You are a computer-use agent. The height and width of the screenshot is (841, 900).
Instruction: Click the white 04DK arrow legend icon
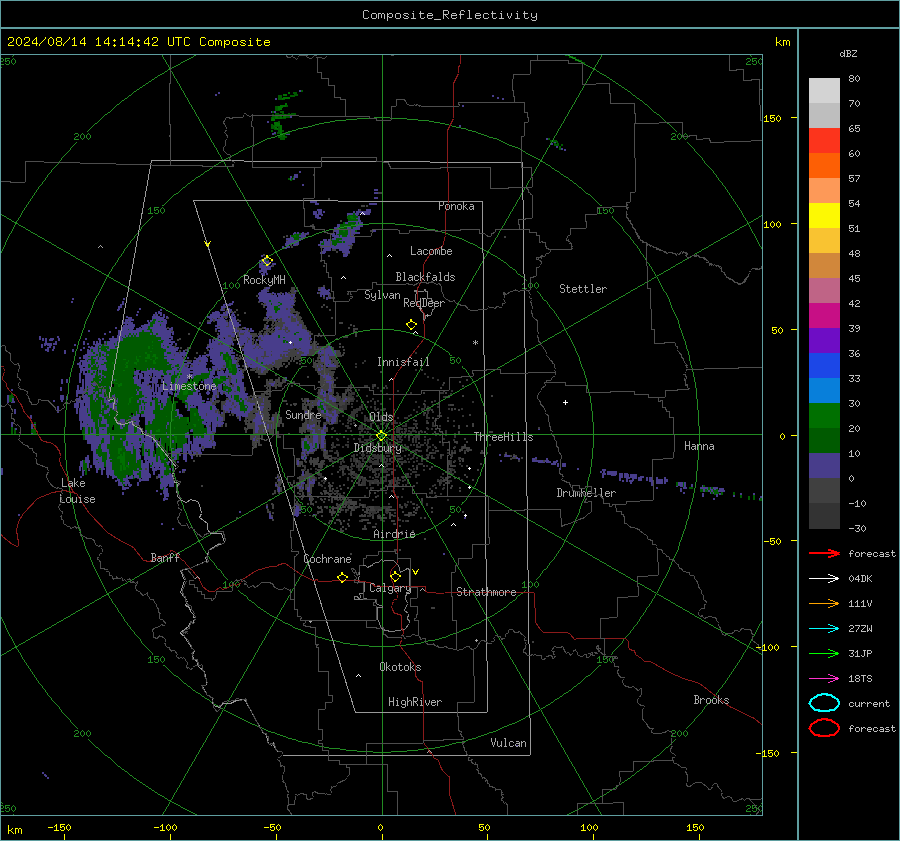(x=824, y=579)
